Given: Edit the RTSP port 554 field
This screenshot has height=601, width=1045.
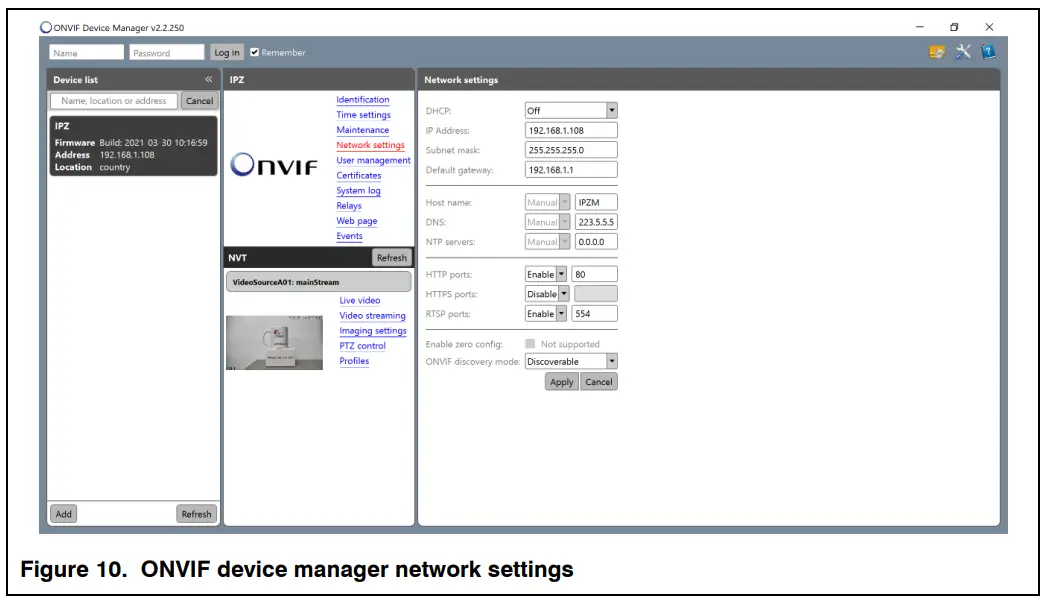Looking at the screenshot, I should click(594, 314).
